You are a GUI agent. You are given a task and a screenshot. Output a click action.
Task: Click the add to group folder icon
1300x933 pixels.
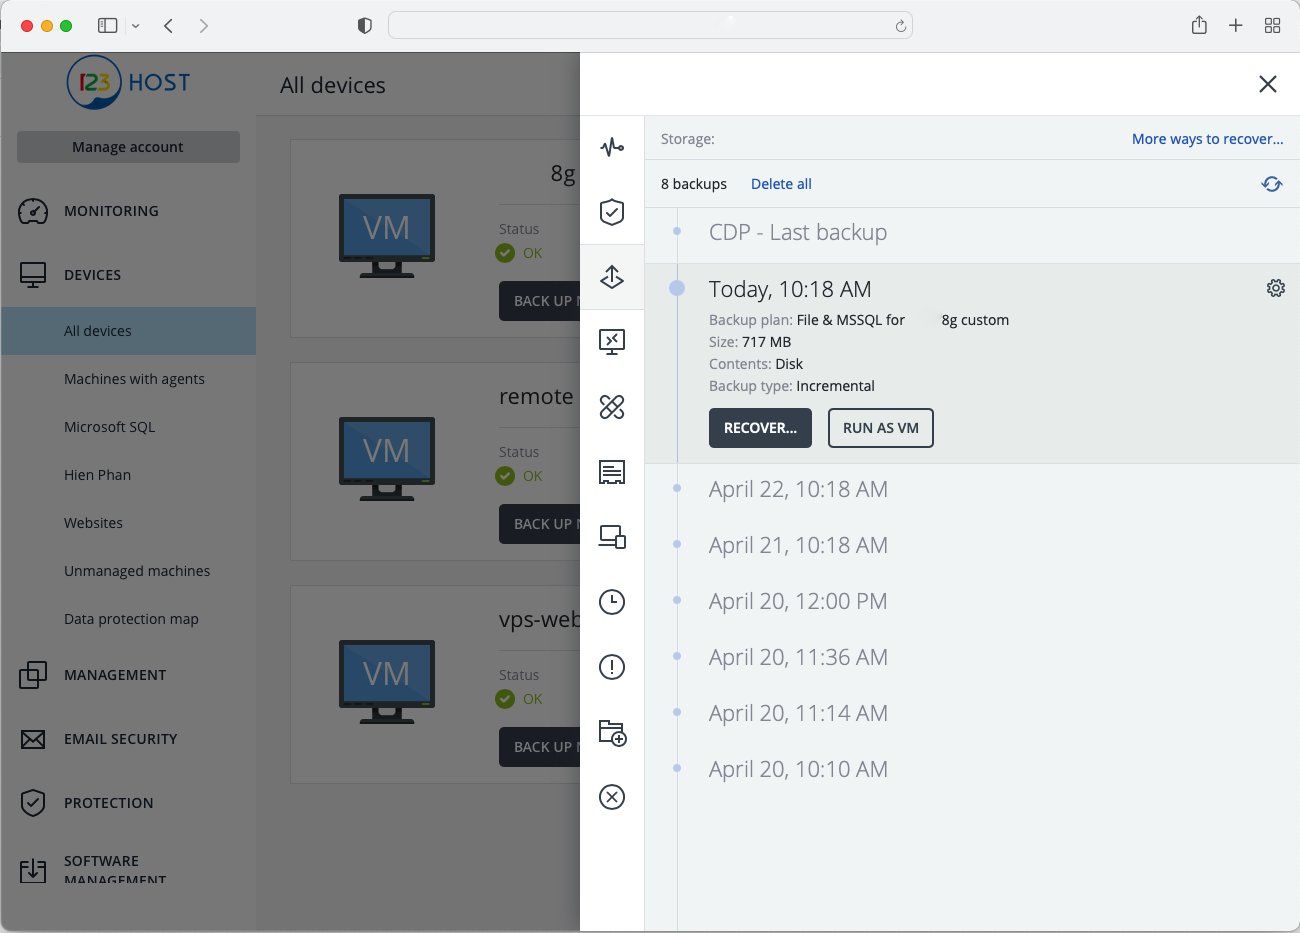(x=612, y=732)
